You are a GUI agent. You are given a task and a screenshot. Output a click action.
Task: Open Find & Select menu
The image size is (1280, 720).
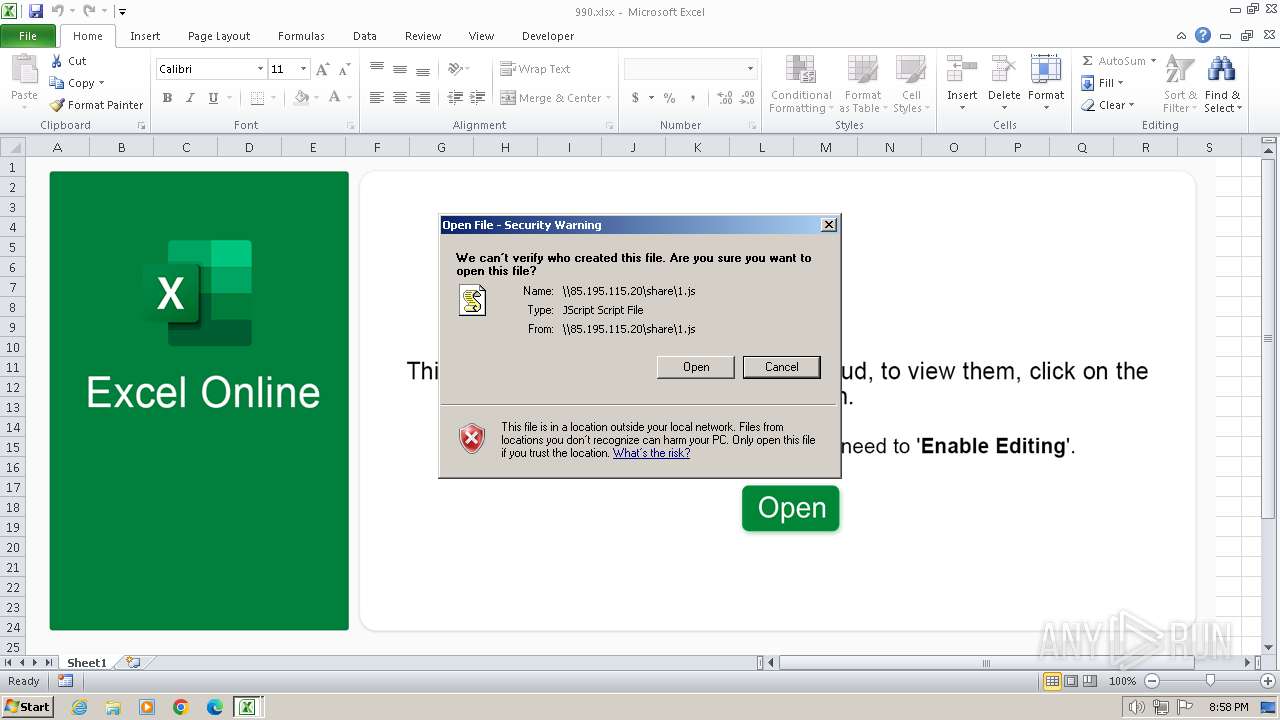coord(1222,84)
